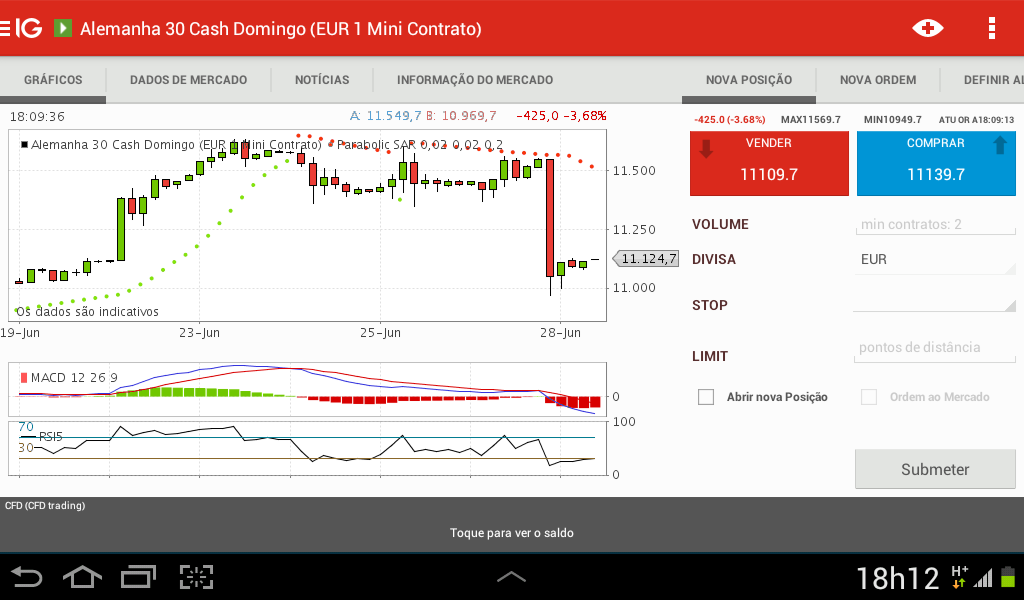
Task: Tap the candlestick price chart
Action: tap(307, 225)
